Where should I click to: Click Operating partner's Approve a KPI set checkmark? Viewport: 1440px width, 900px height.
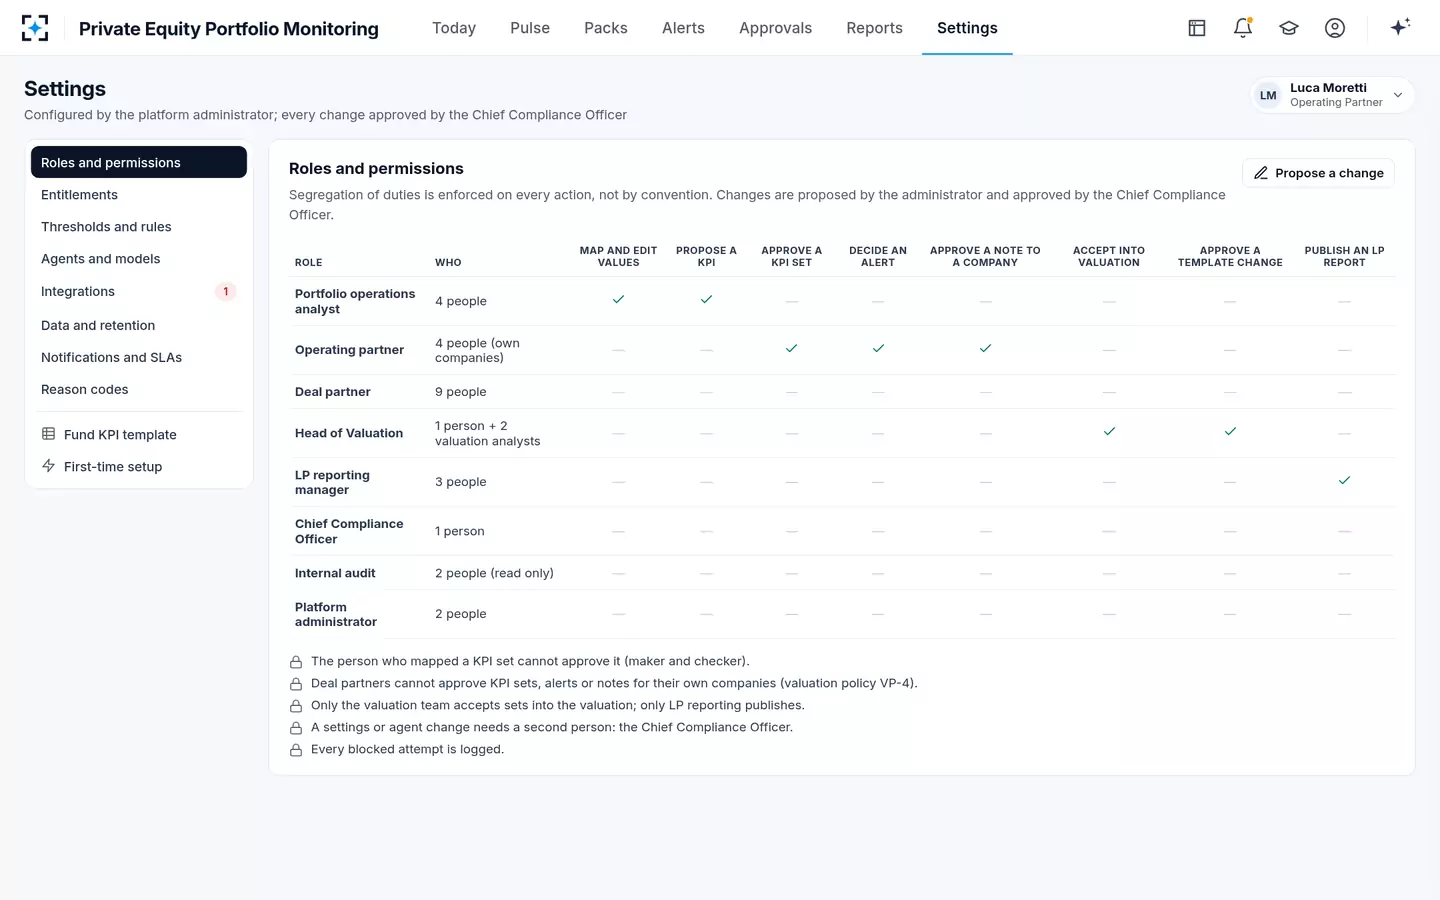click(791, 348)
